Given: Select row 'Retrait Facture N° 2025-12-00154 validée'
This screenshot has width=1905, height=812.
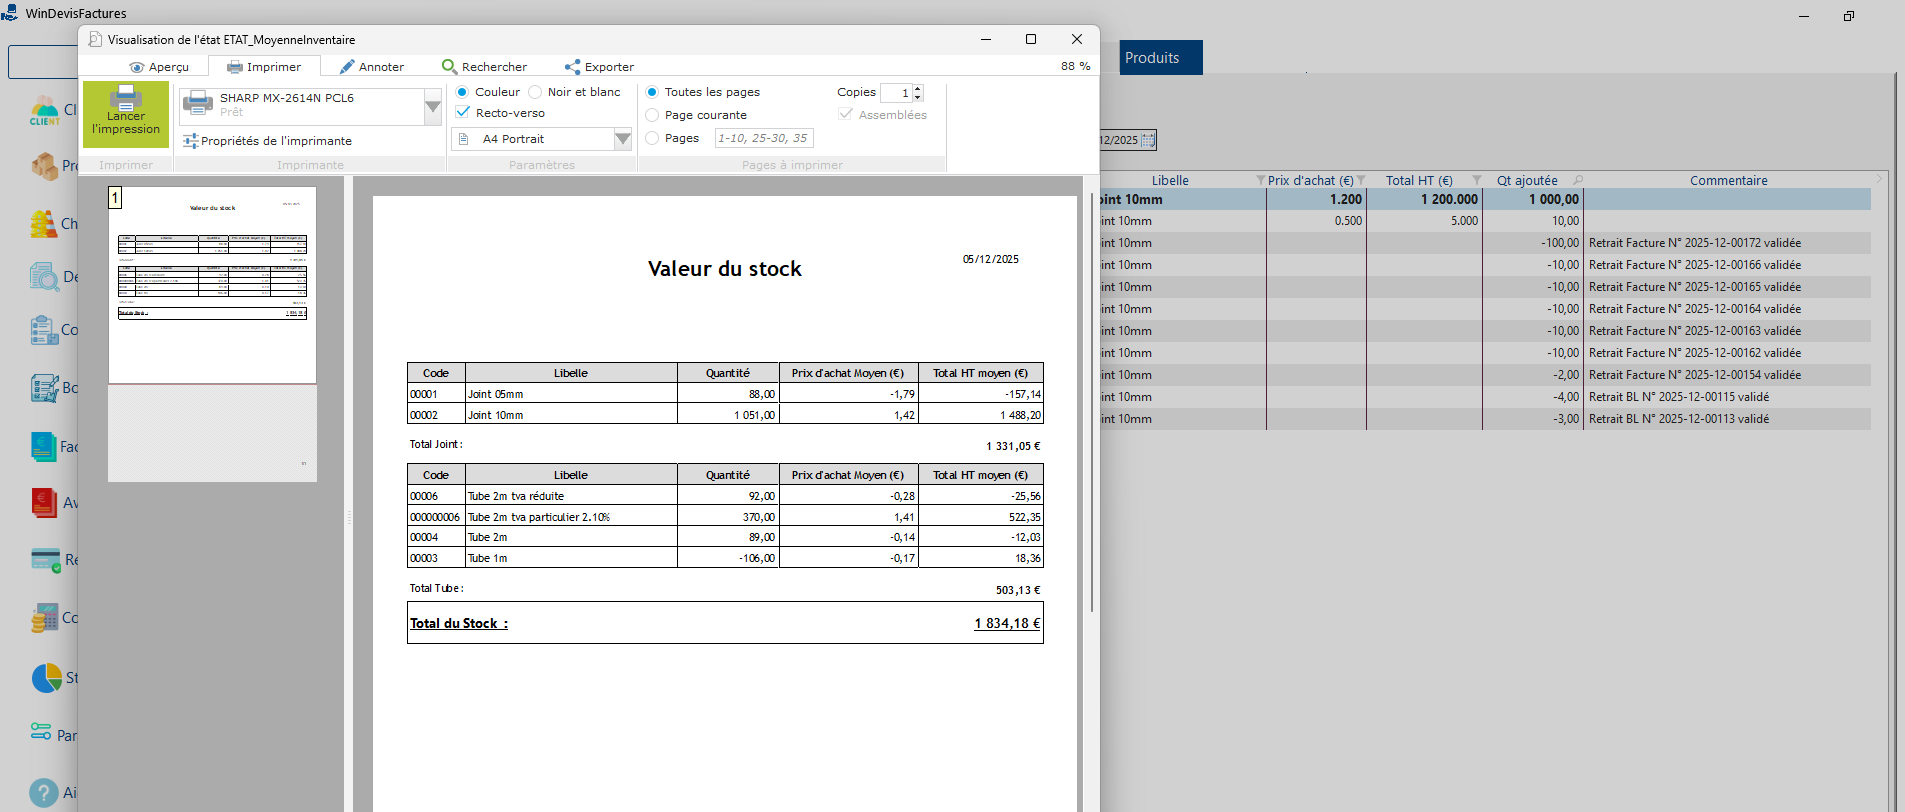Looking at the screenshot, I should pyautogui.click(x=1485, y=375).
